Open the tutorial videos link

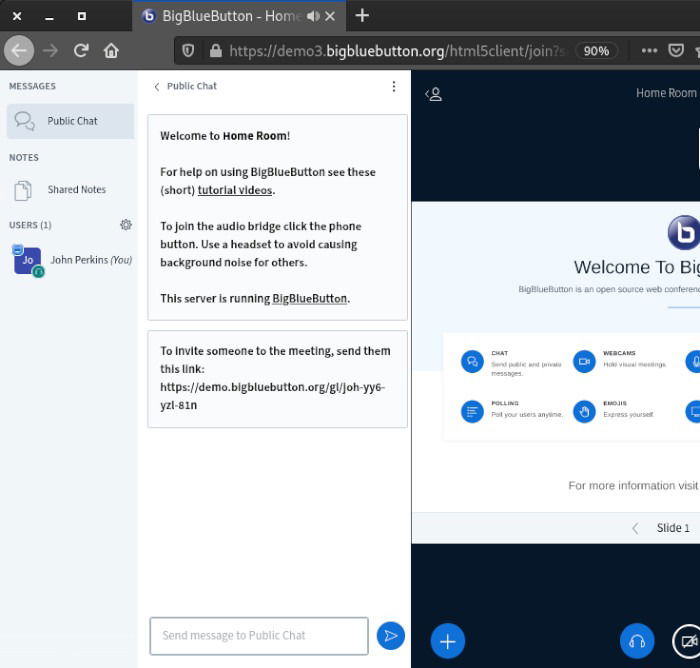235,190
